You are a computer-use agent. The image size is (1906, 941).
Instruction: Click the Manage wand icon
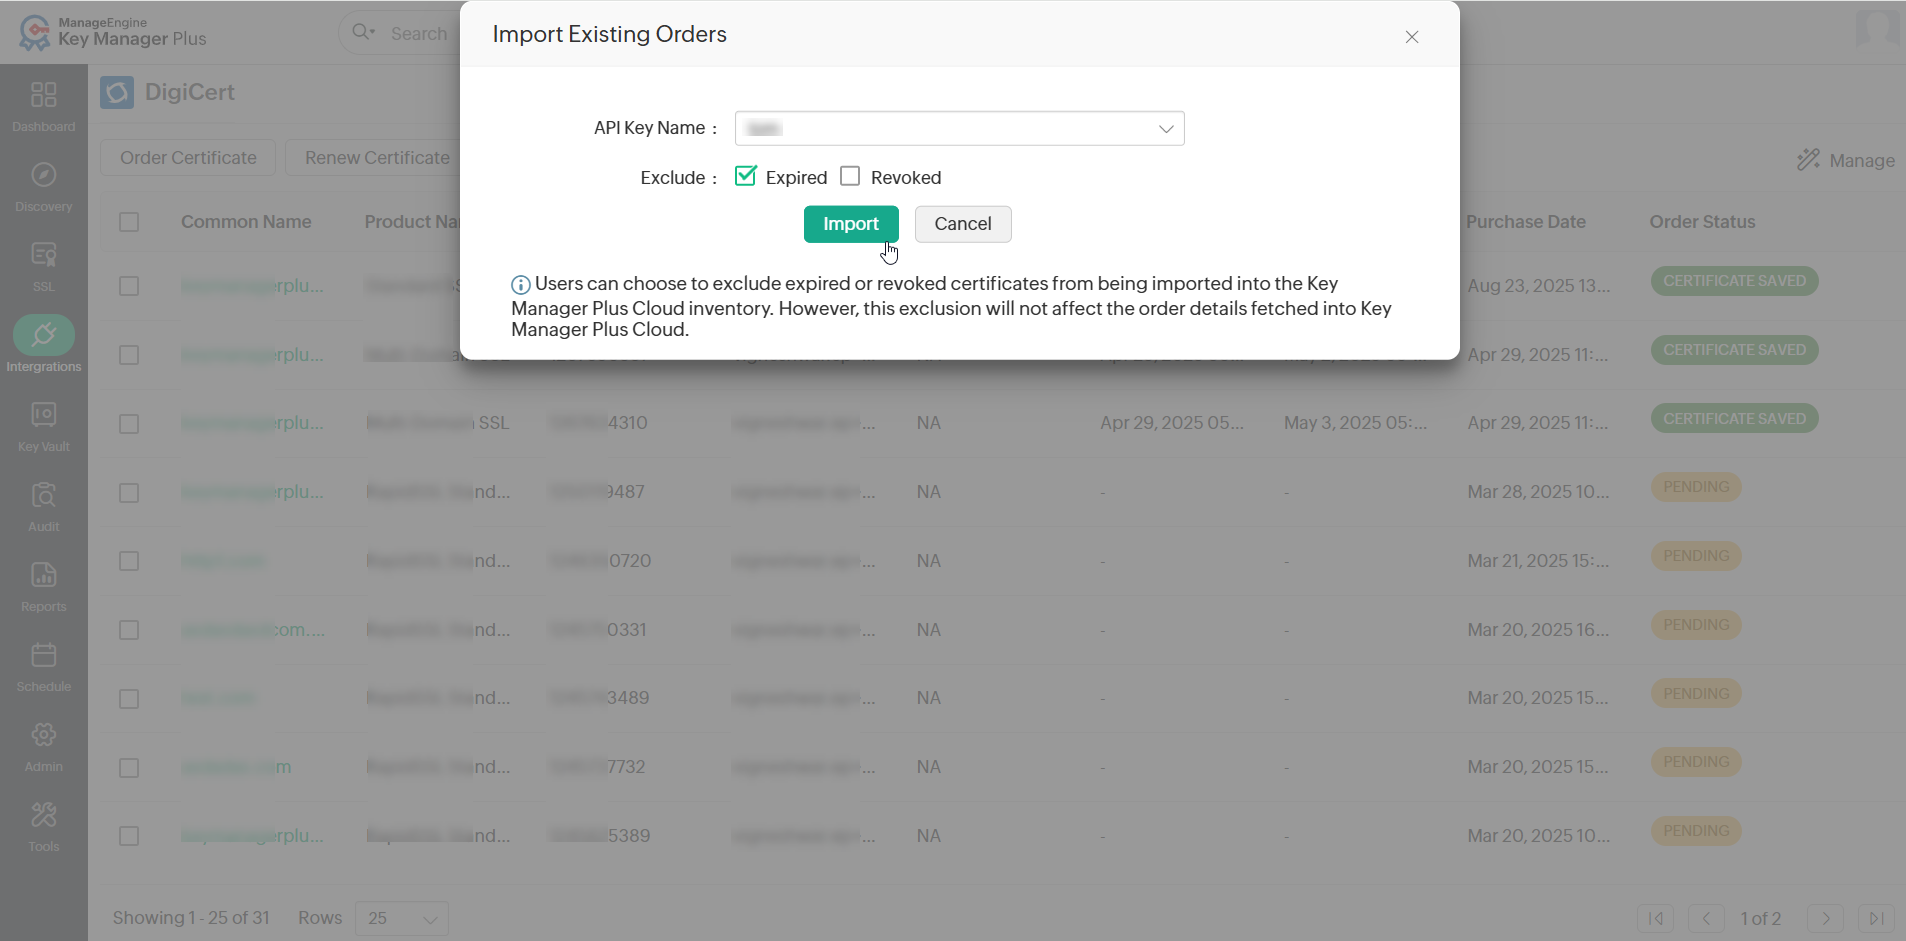point(1808,160)
